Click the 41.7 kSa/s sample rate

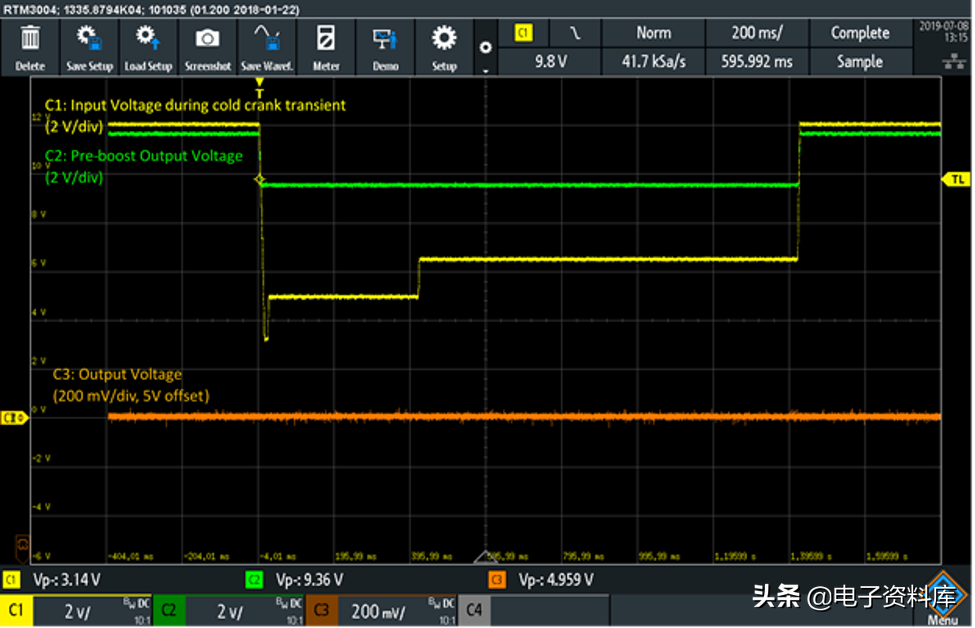click(653, 62)
